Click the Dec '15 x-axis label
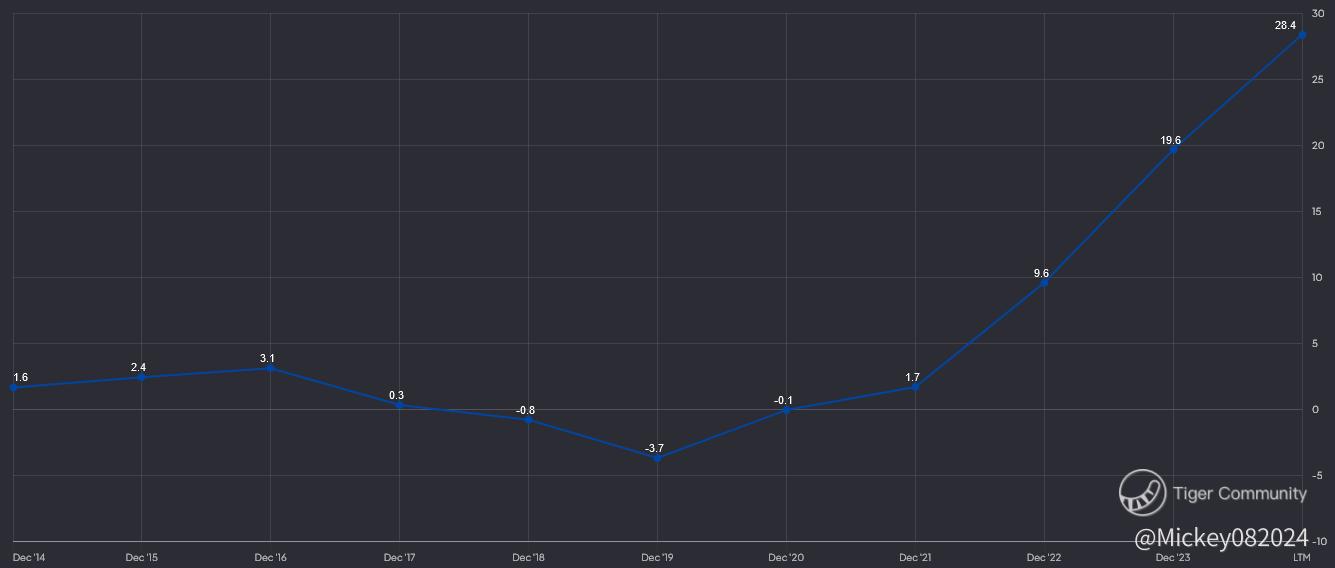 [x=141, y=557]
